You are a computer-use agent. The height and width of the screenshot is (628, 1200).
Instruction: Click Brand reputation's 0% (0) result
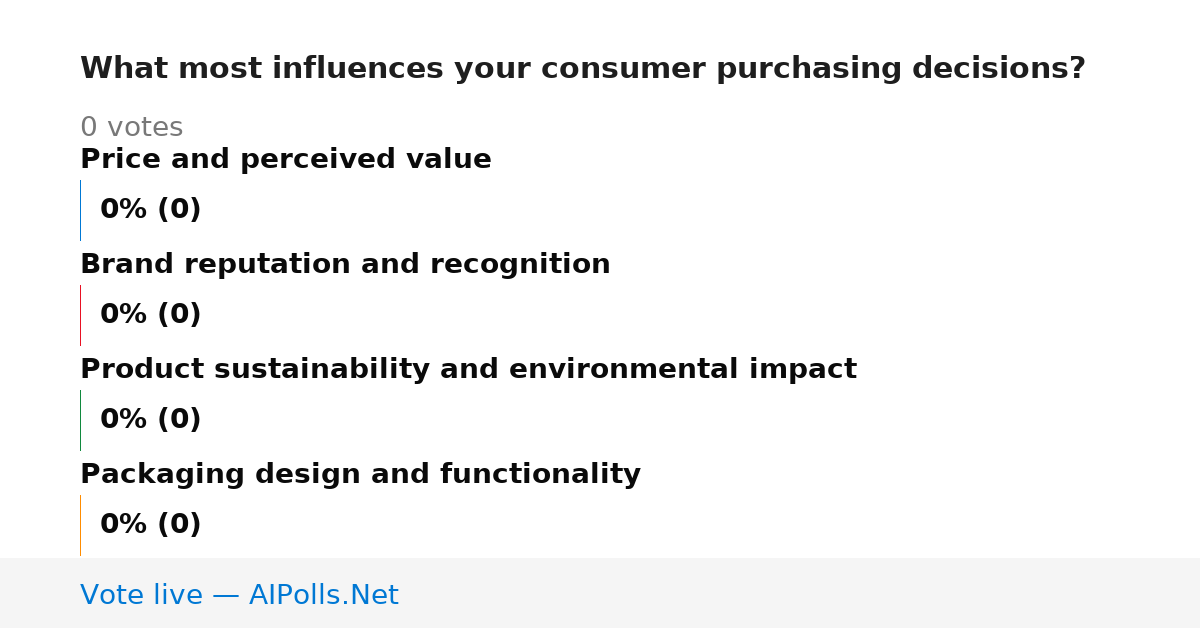click(151, 315)
